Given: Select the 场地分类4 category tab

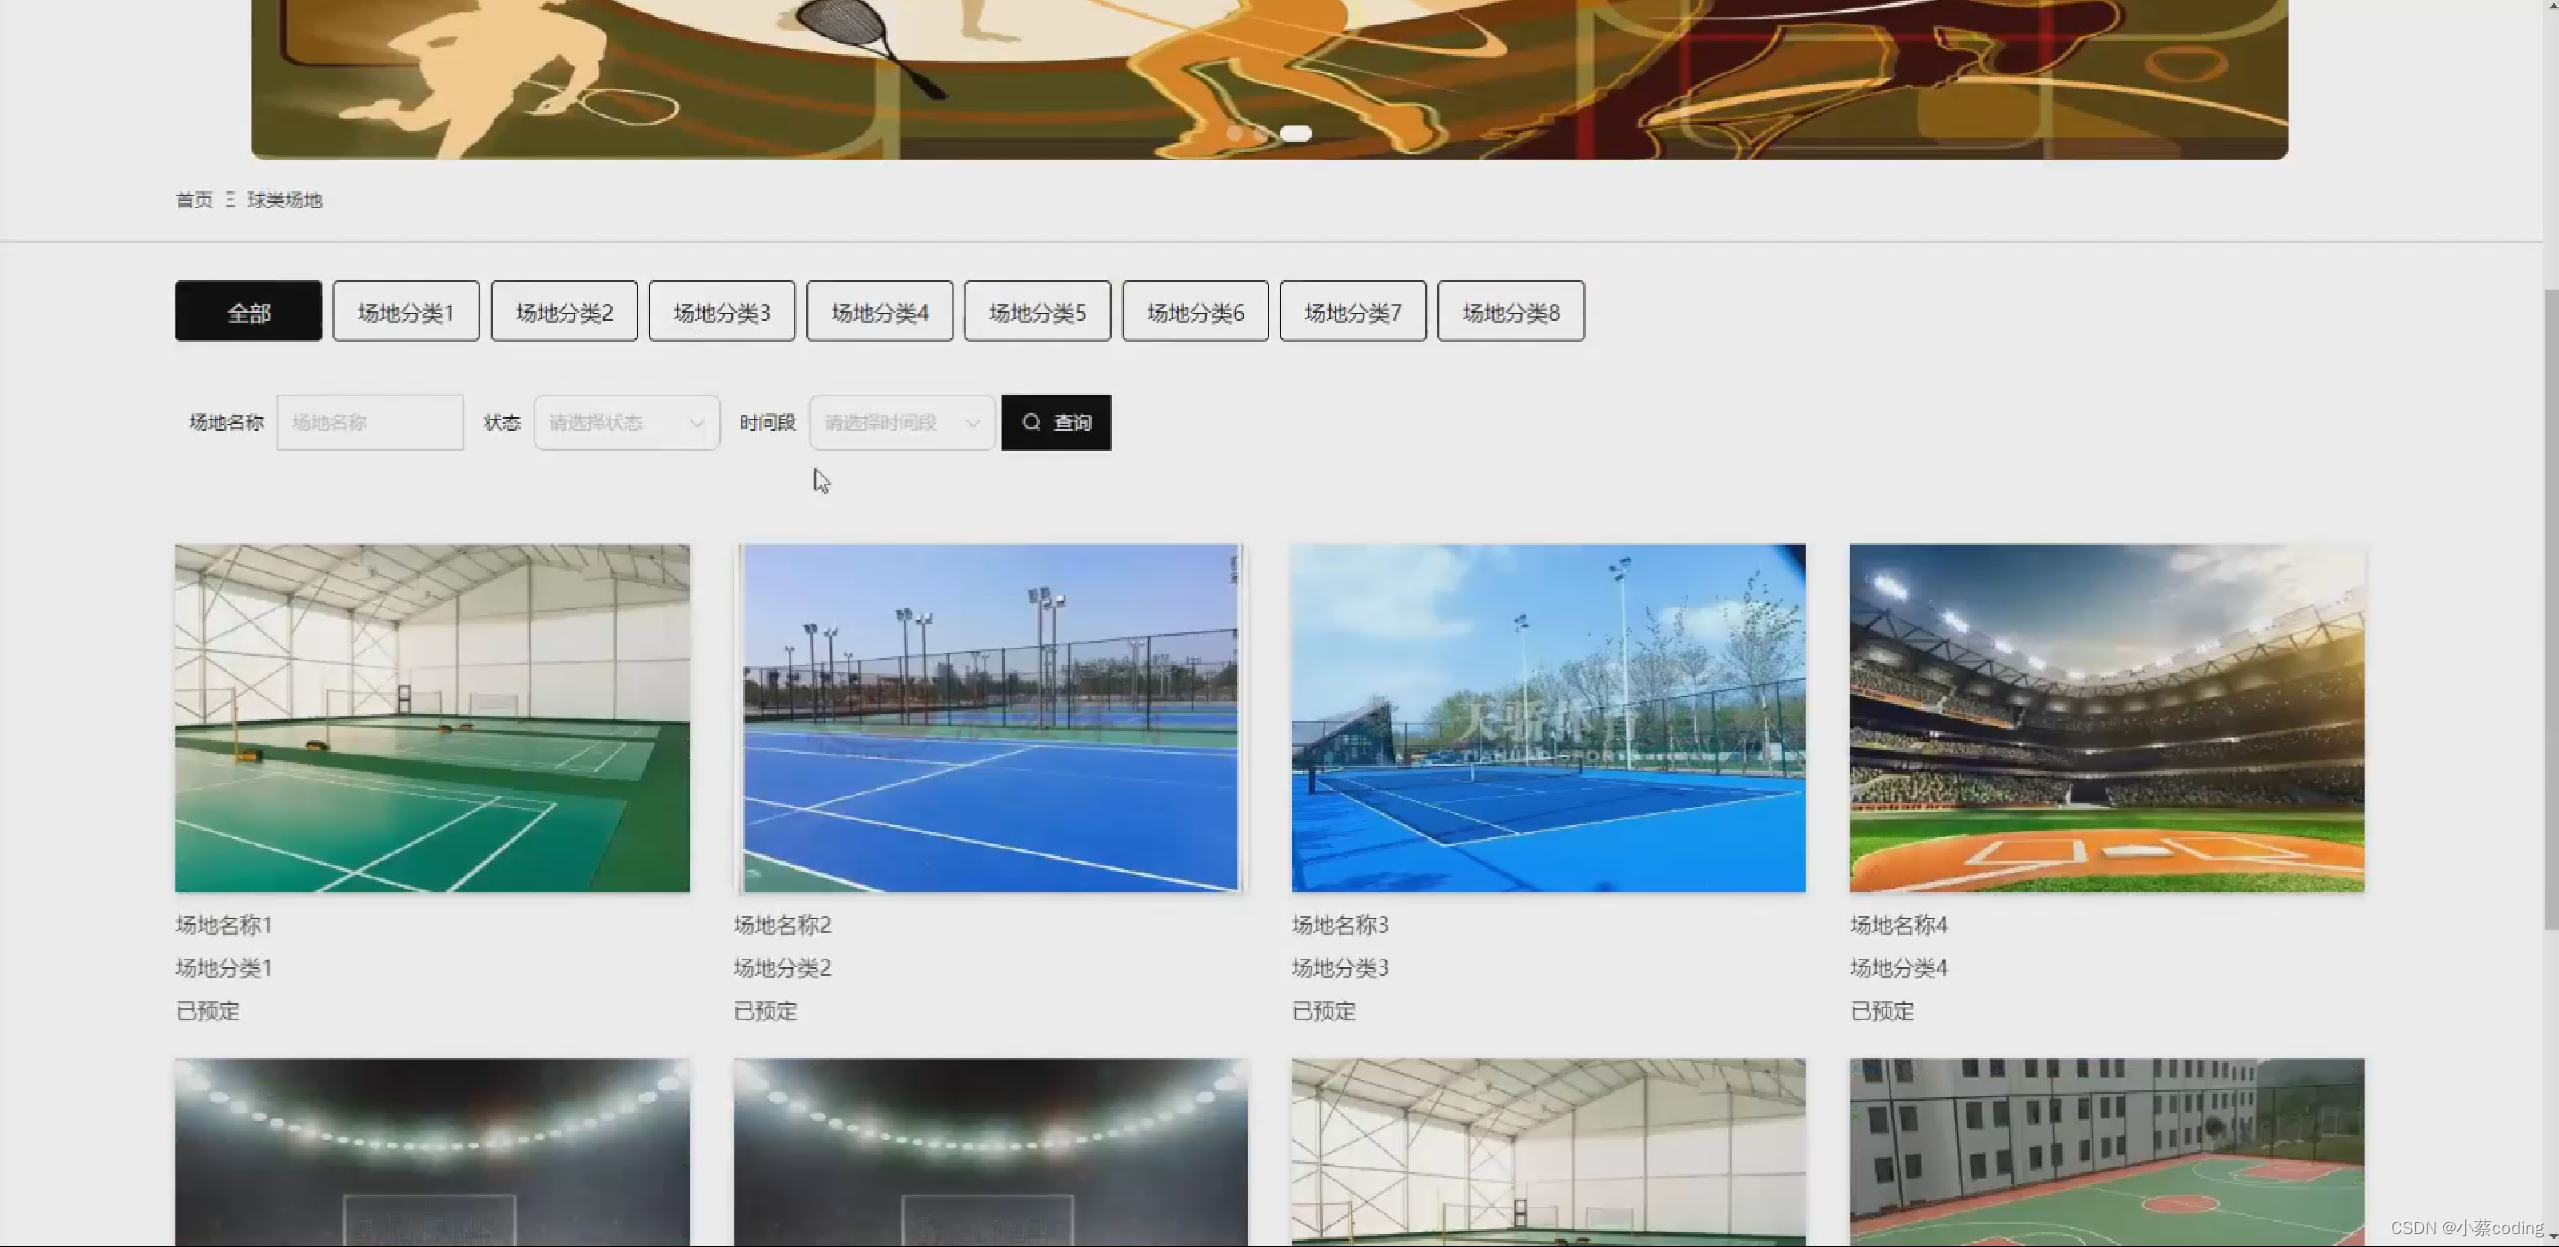Looking at the screenshot, I should click(880, 312).
